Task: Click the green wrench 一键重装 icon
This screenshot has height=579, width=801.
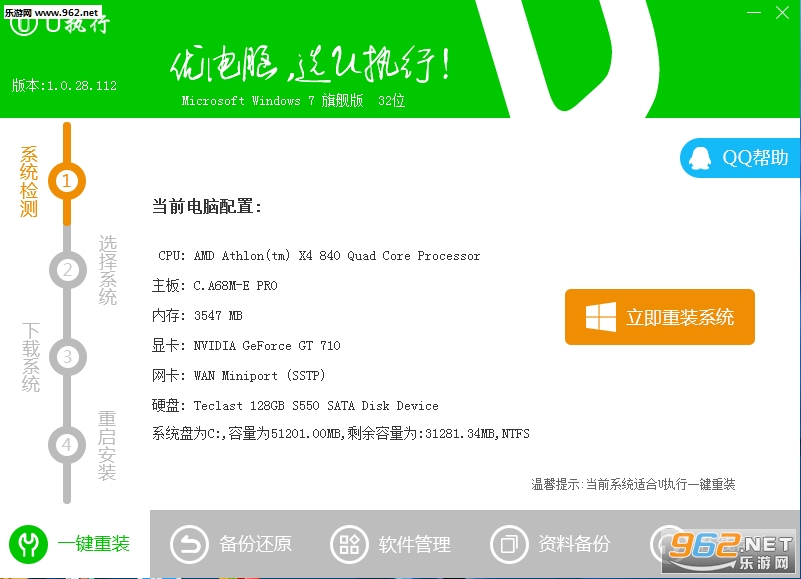Action: (x=29, y=544)
